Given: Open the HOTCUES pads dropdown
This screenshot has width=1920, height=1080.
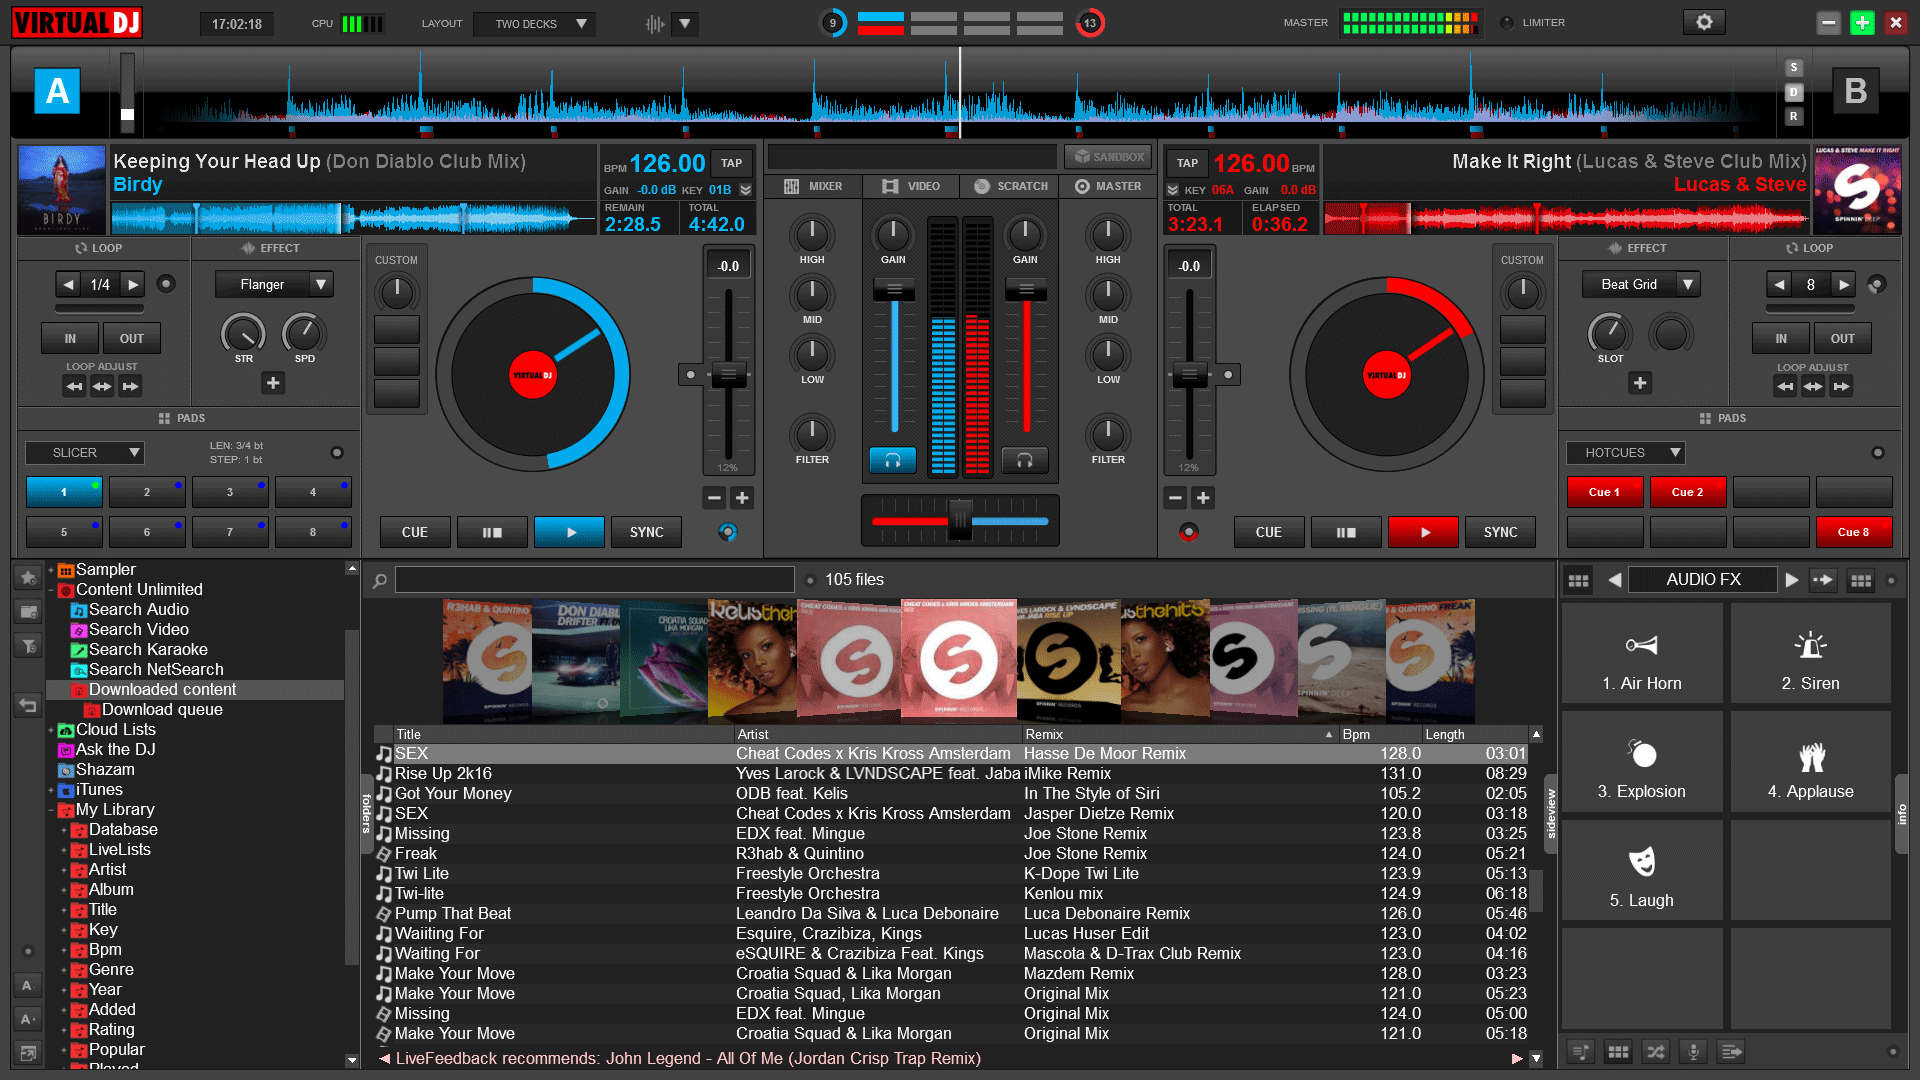Looking at the screenshot, I should (1625, 453).
